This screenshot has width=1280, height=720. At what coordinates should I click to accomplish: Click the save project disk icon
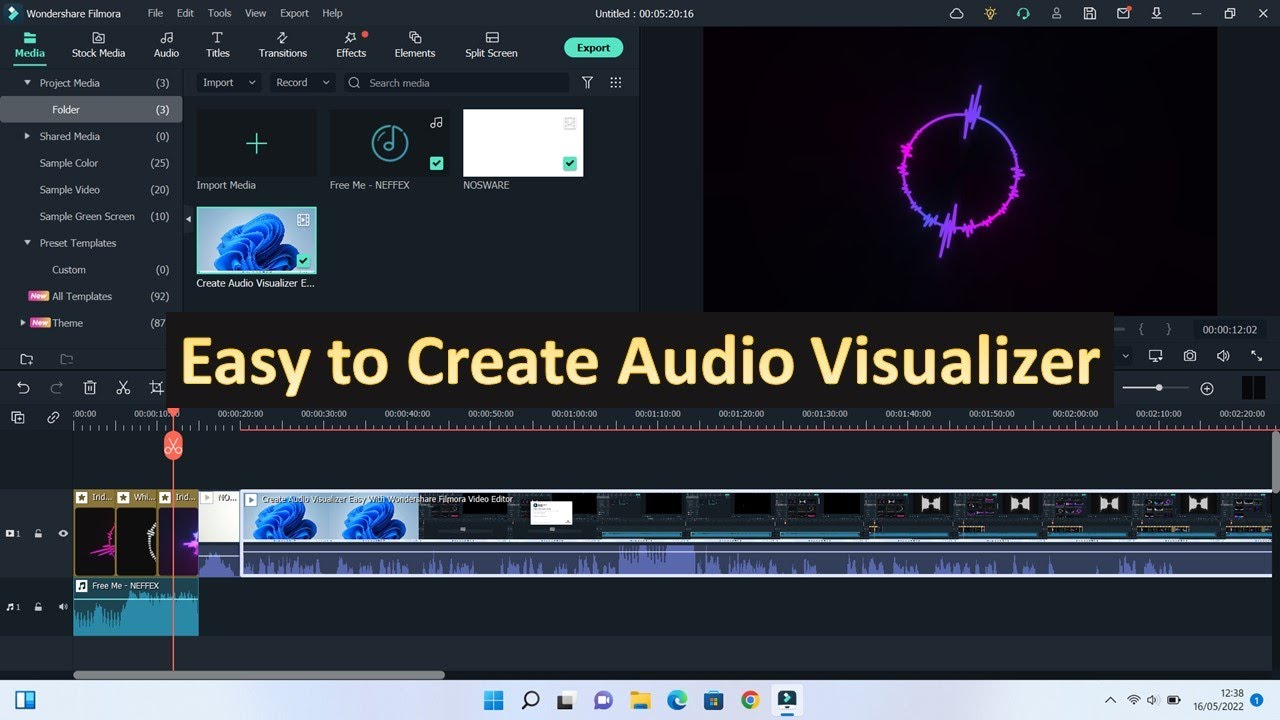click(x=1090, y=14)
